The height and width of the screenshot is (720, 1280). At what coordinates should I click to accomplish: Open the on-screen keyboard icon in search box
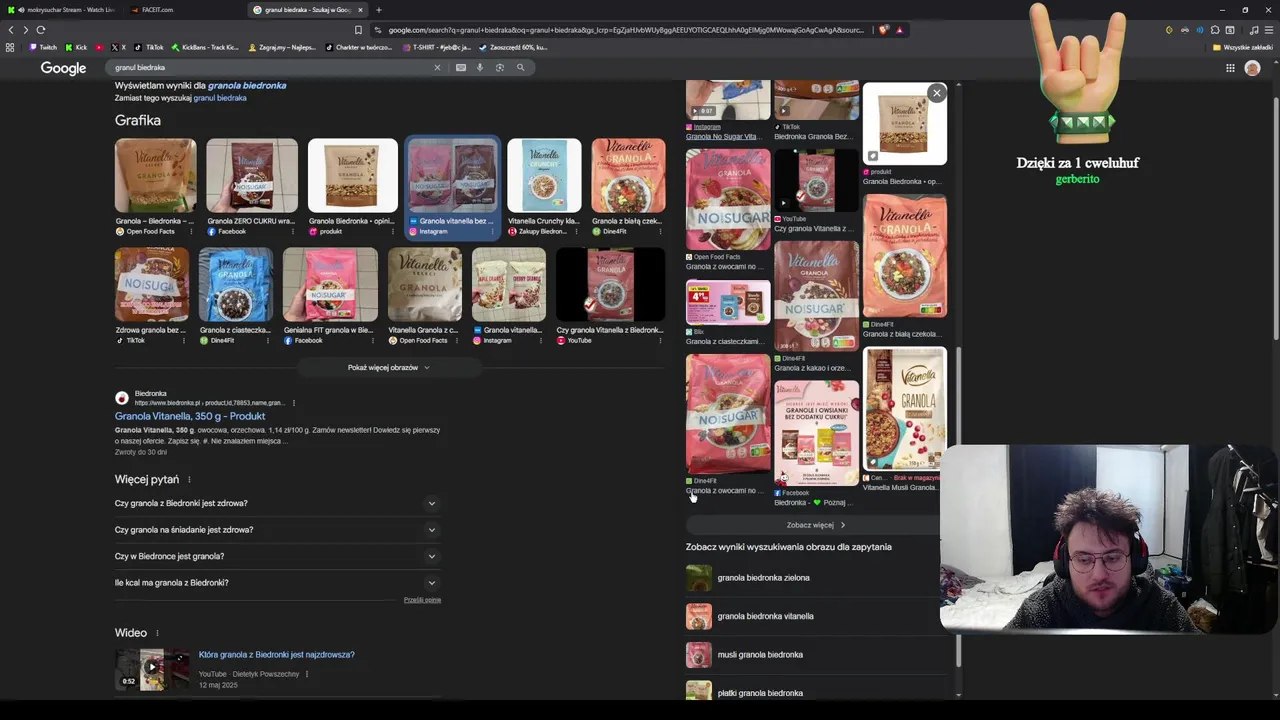pyautogui.click(x=461, y=68)
